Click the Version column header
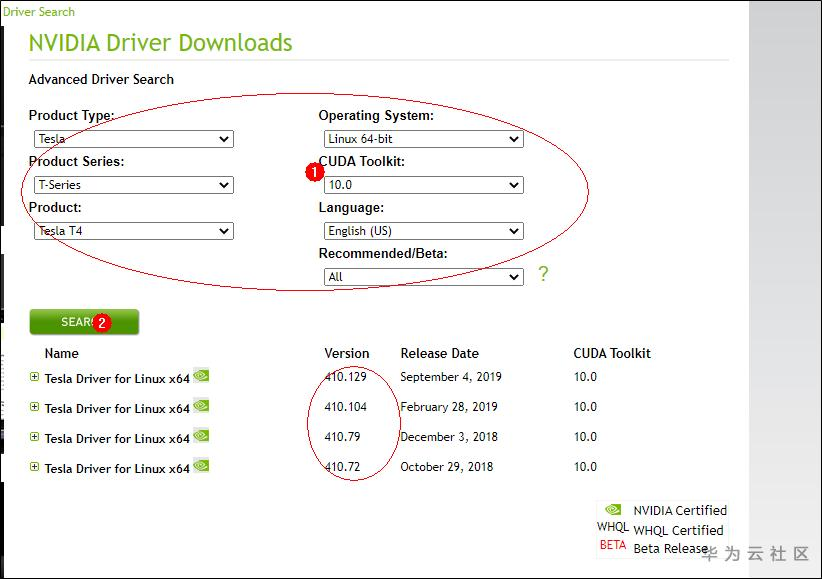Image resolution: width=822 pixels, height=579 pixels. pos(347,353)
